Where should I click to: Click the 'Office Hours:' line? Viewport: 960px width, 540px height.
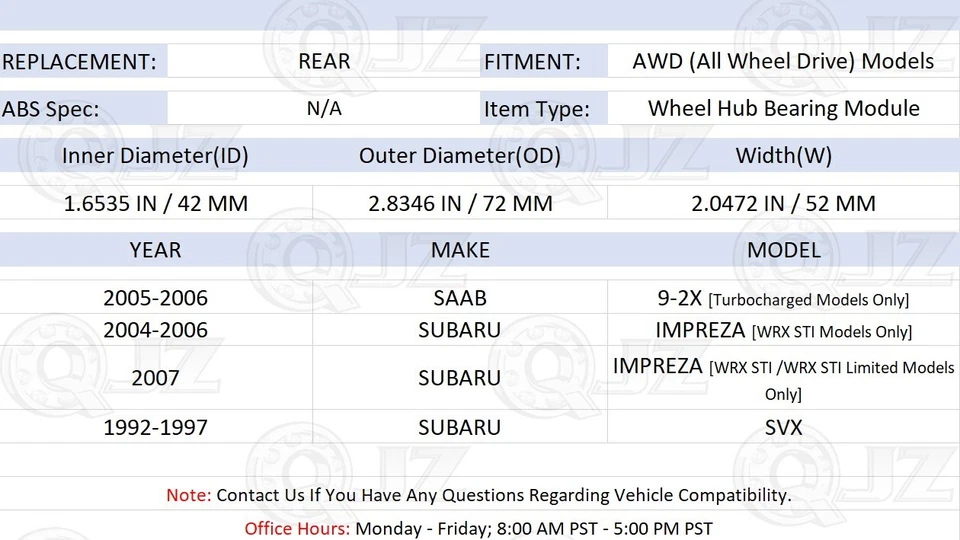coord(479,528)
